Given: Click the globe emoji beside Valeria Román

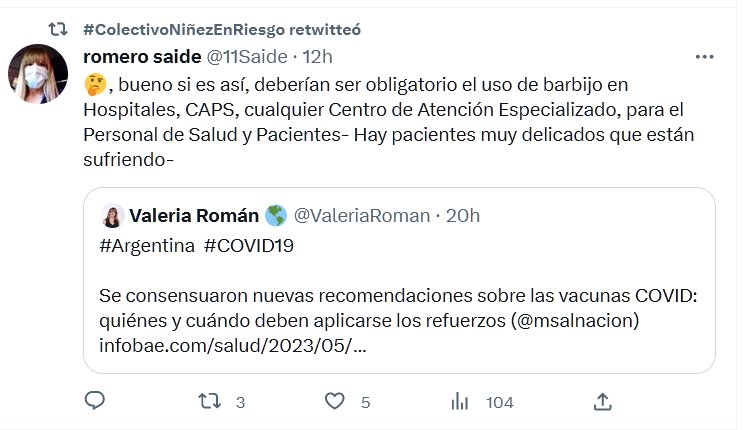Looking at the screenshot, I should (x=276, y=216).
